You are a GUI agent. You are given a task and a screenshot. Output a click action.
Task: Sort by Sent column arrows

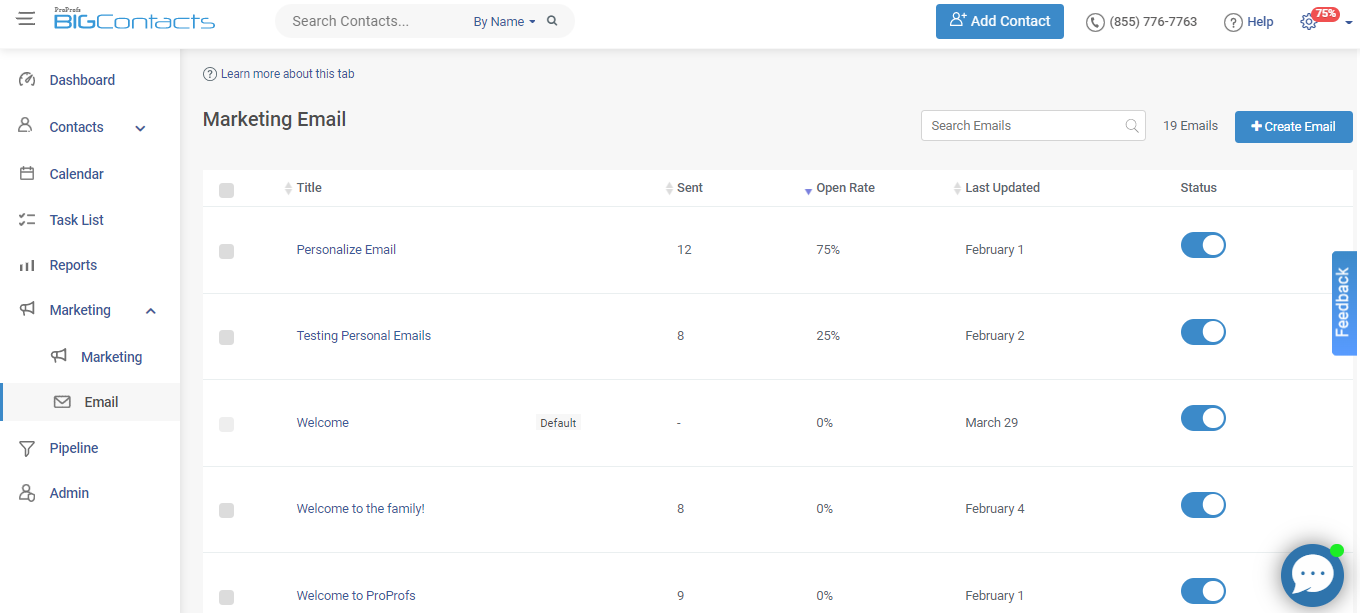point(670,188)
